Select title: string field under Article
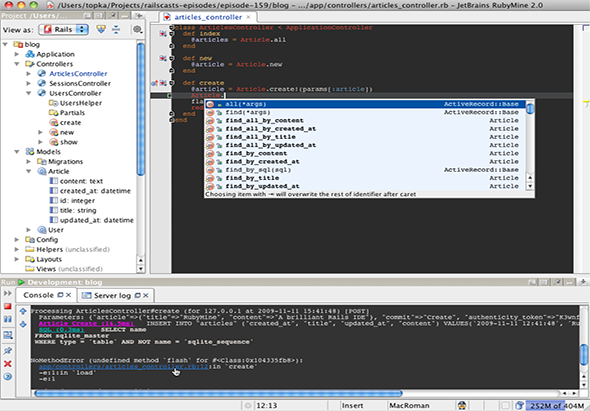The width and height of the screenshot is (590, 411). [x=78, y=210]
